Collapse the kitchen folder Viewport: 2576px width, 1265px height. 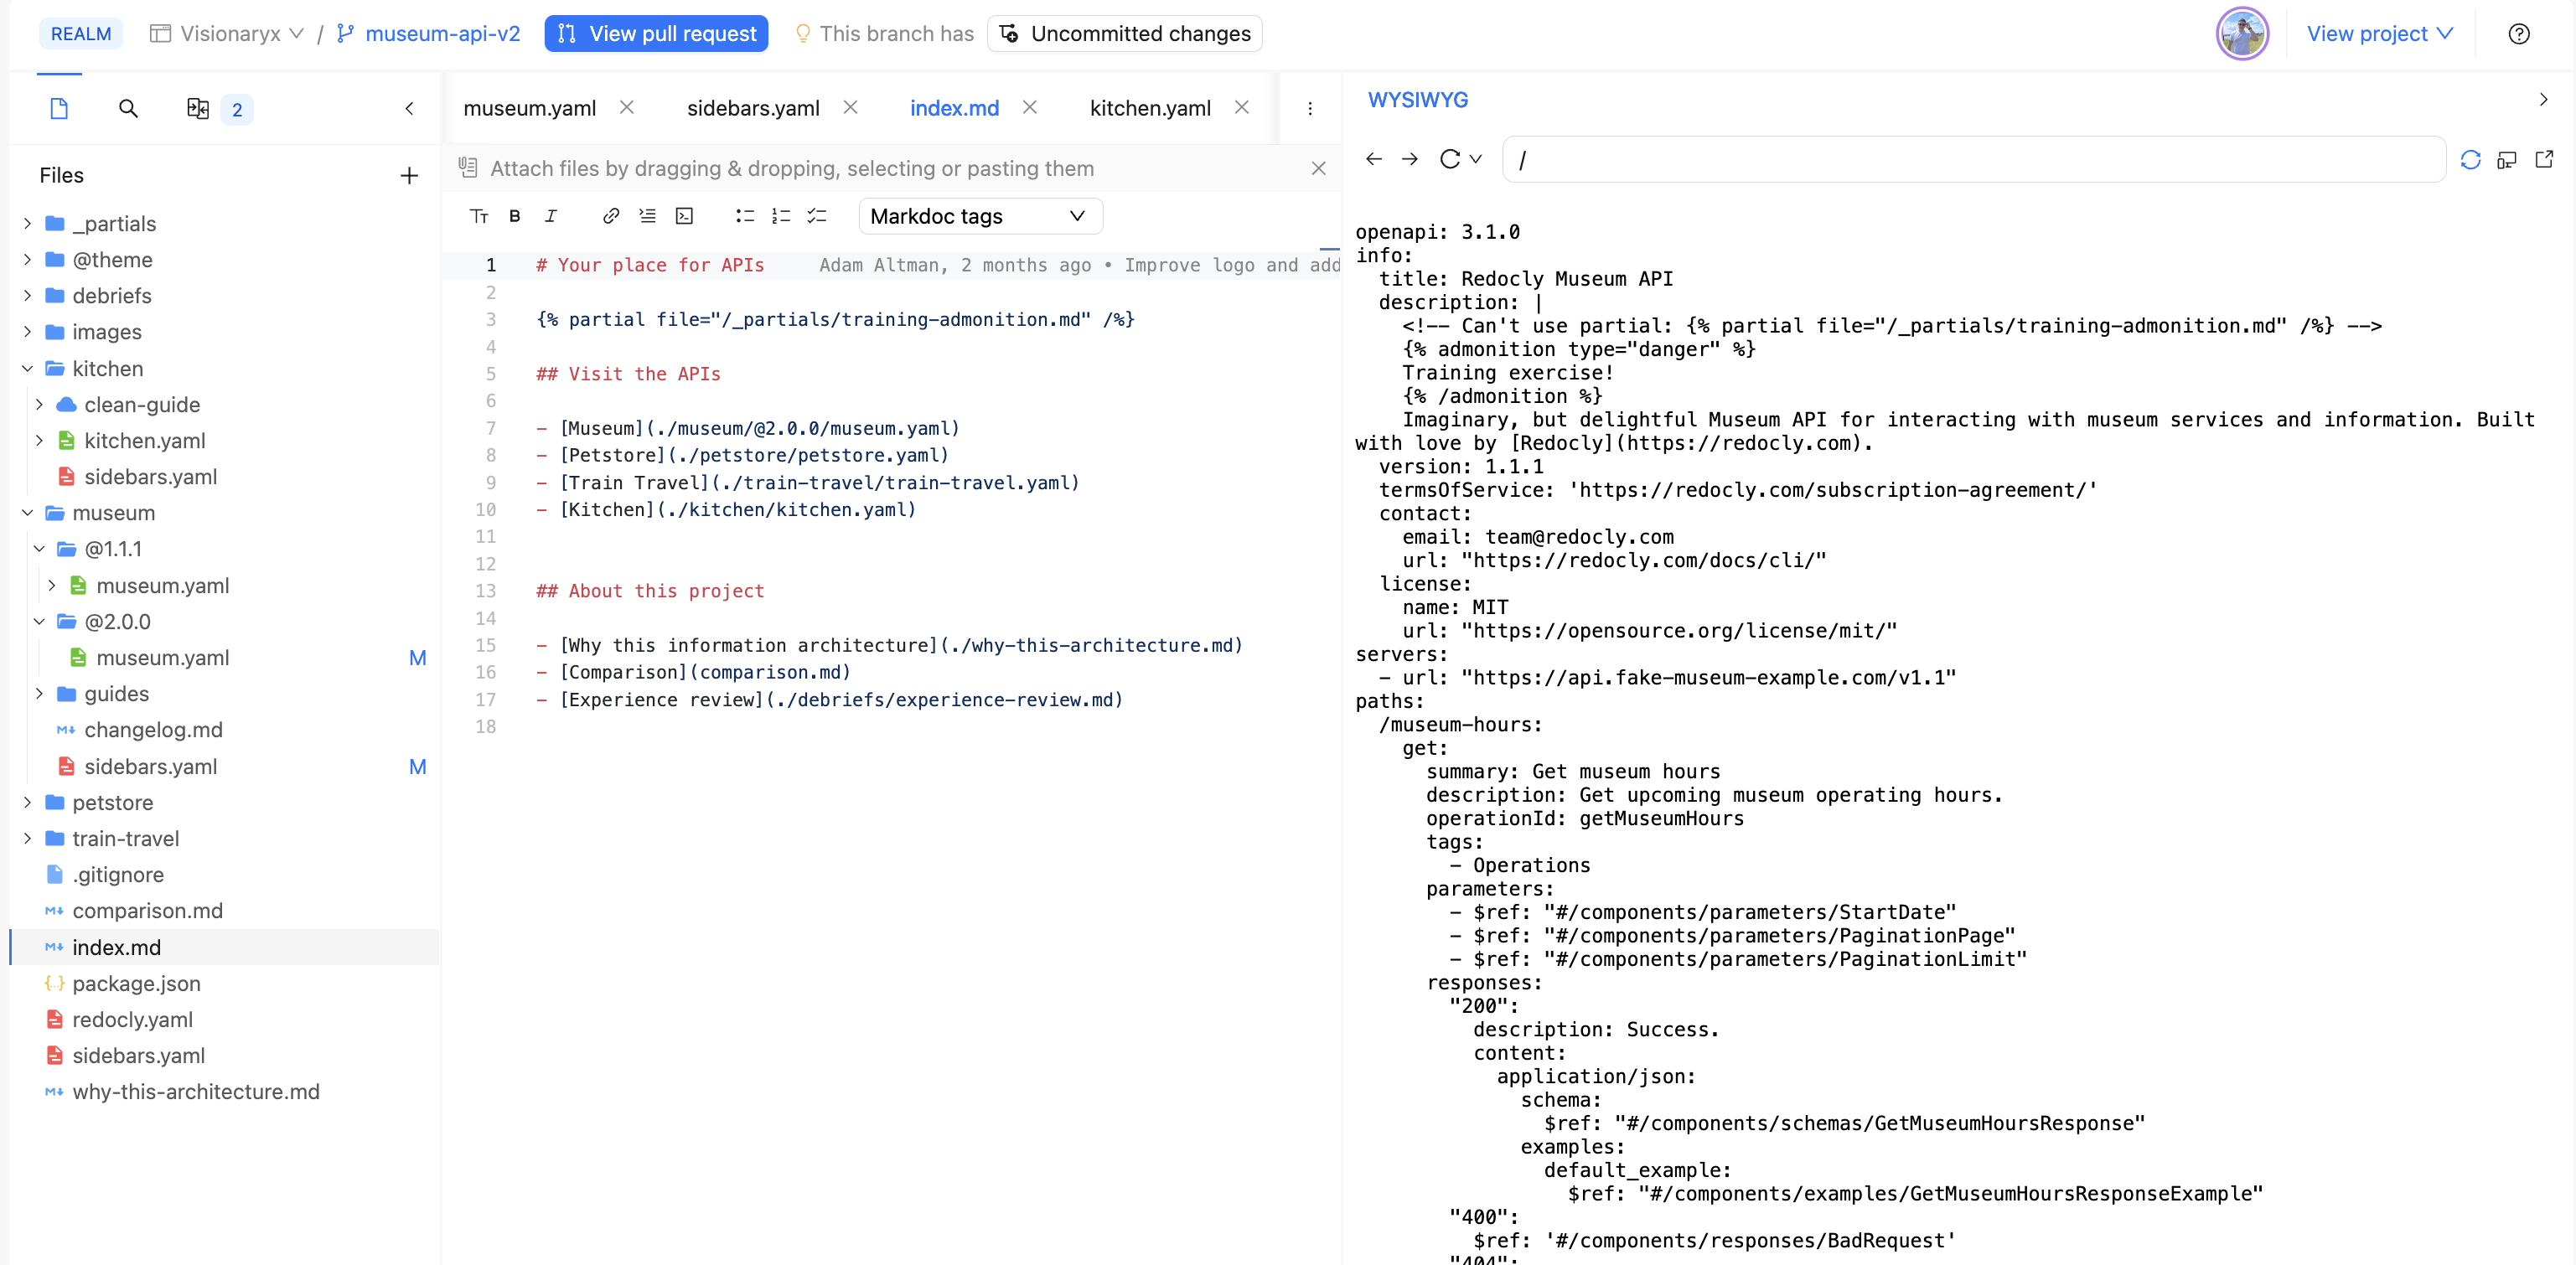pos(27,368)
